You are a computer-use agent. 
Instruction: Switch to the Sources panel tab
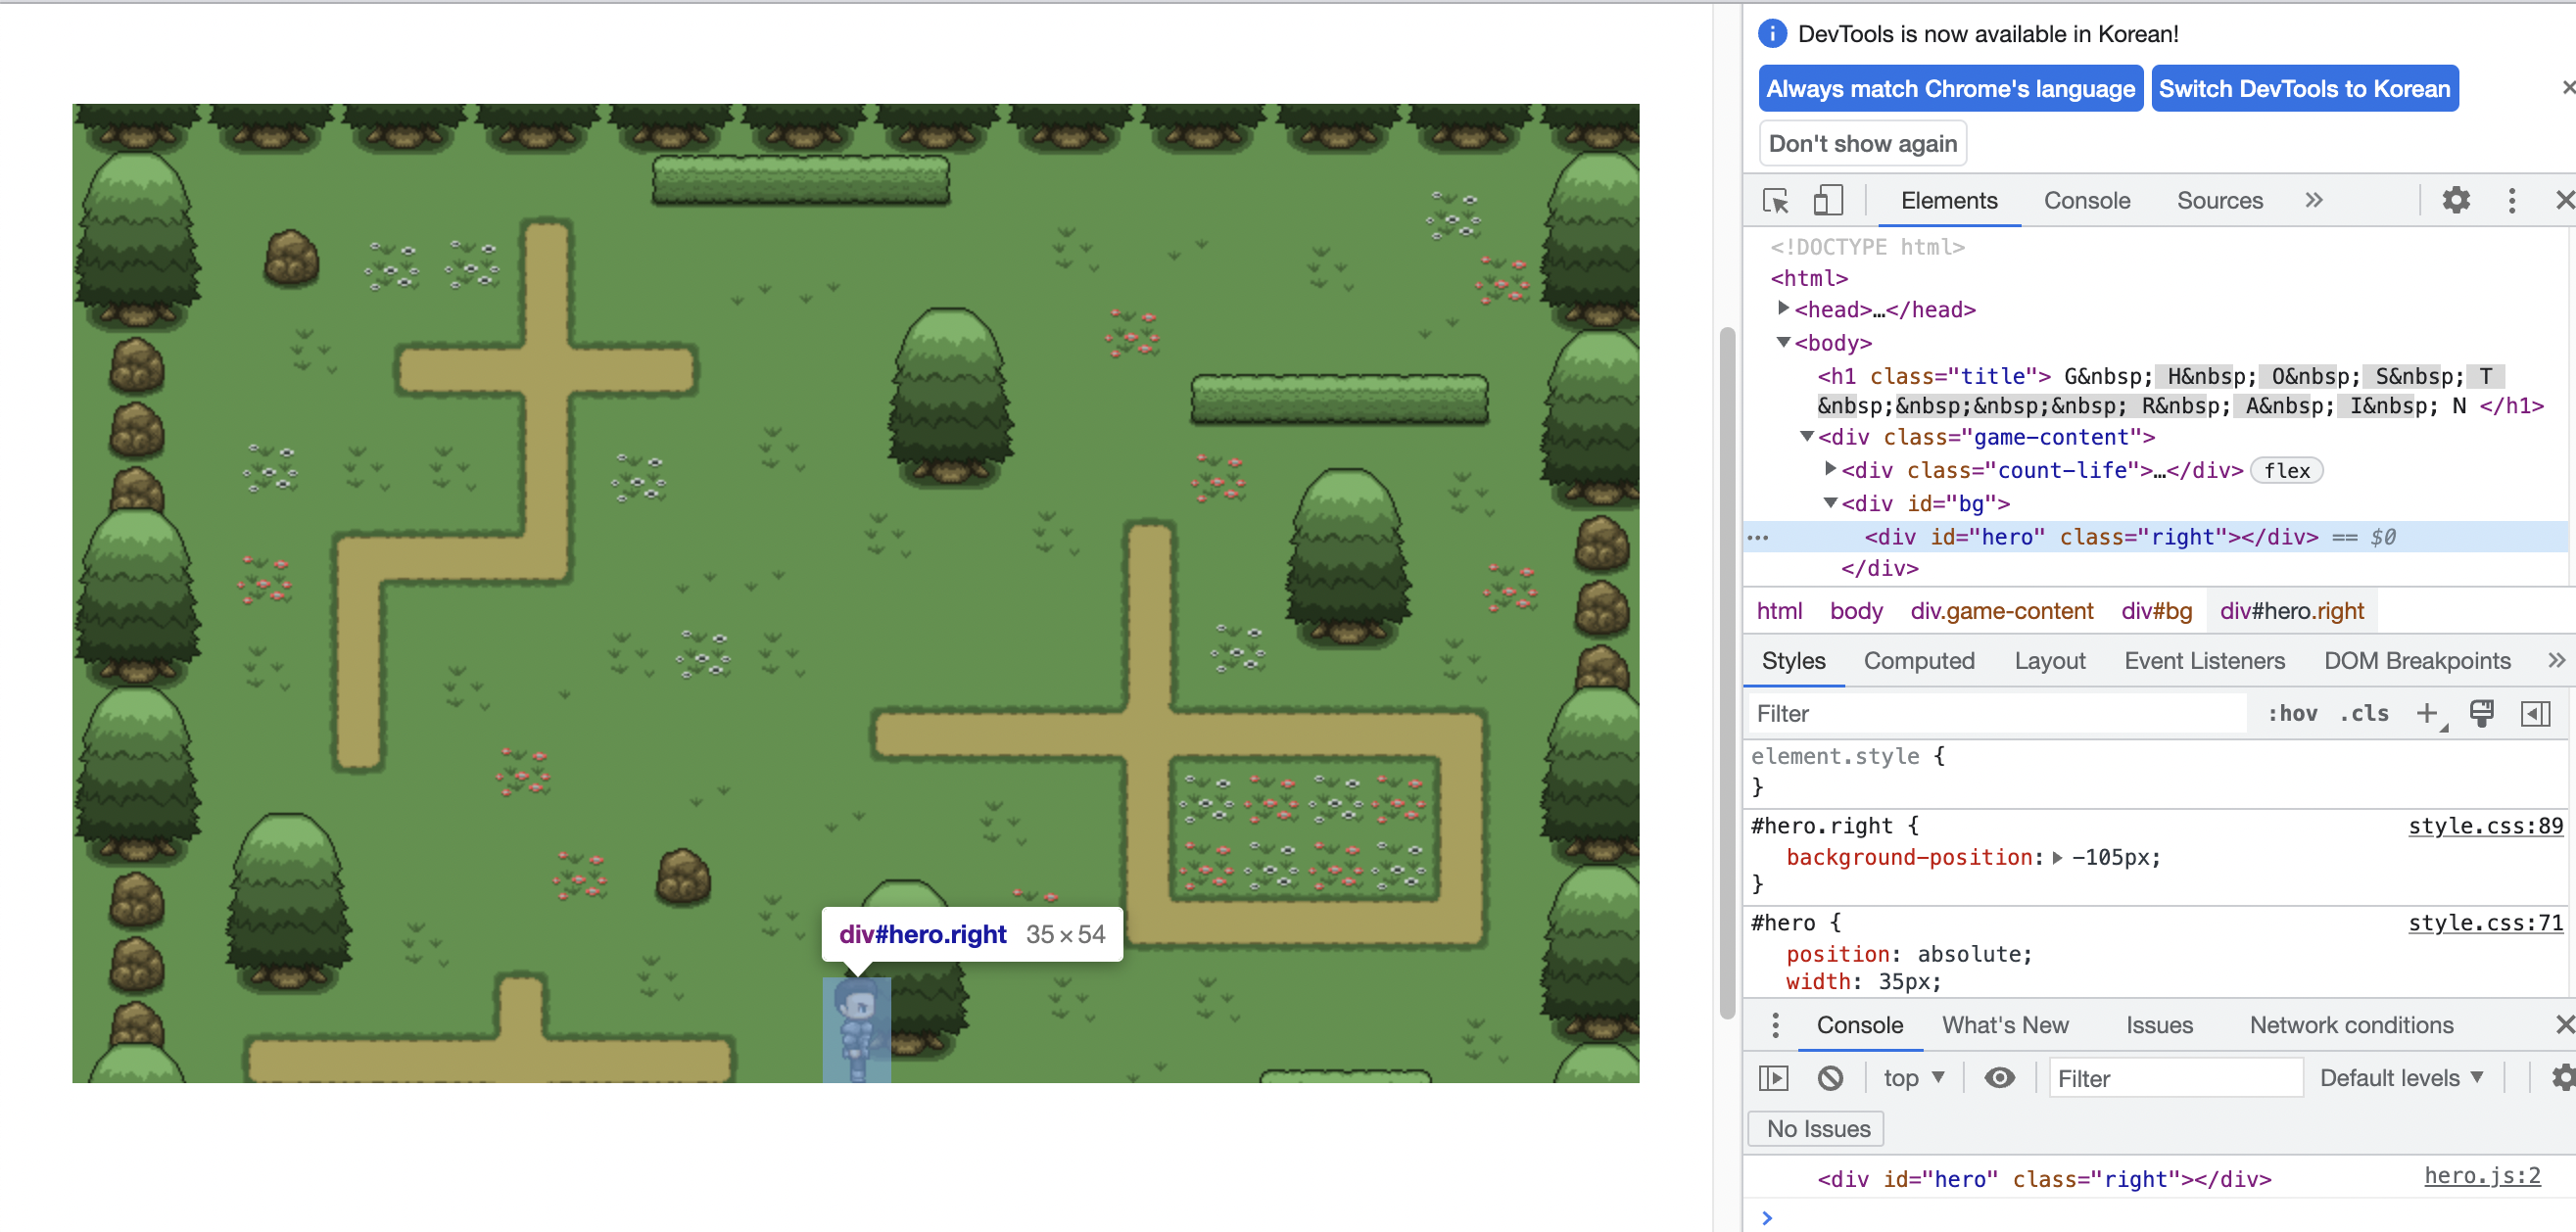2219,201
